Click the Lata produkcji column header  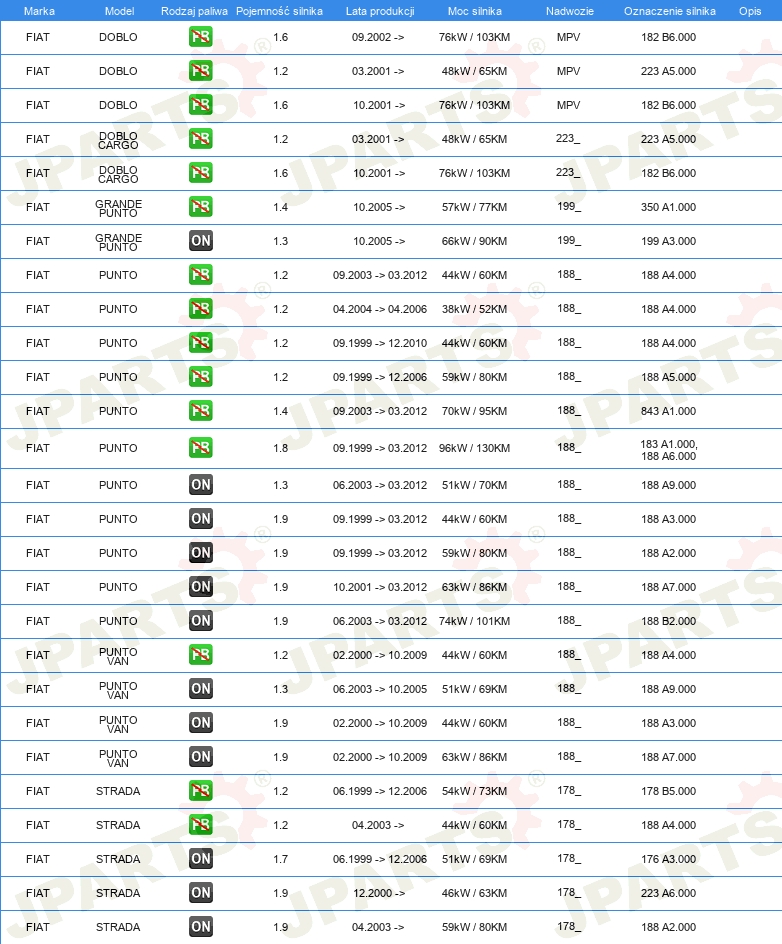[x=380, y=11]
